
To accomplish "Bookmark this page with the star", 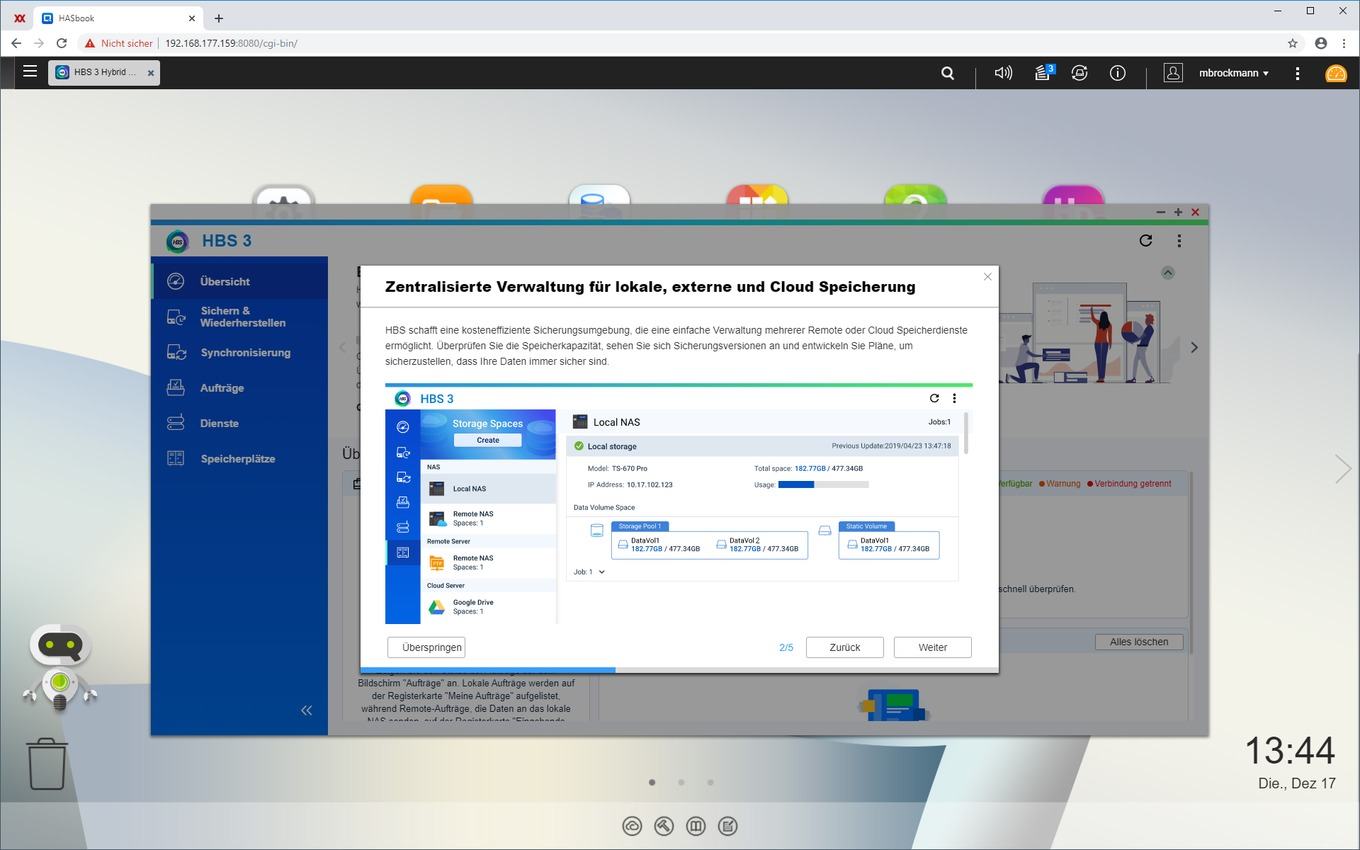I will coord(1293,43).
